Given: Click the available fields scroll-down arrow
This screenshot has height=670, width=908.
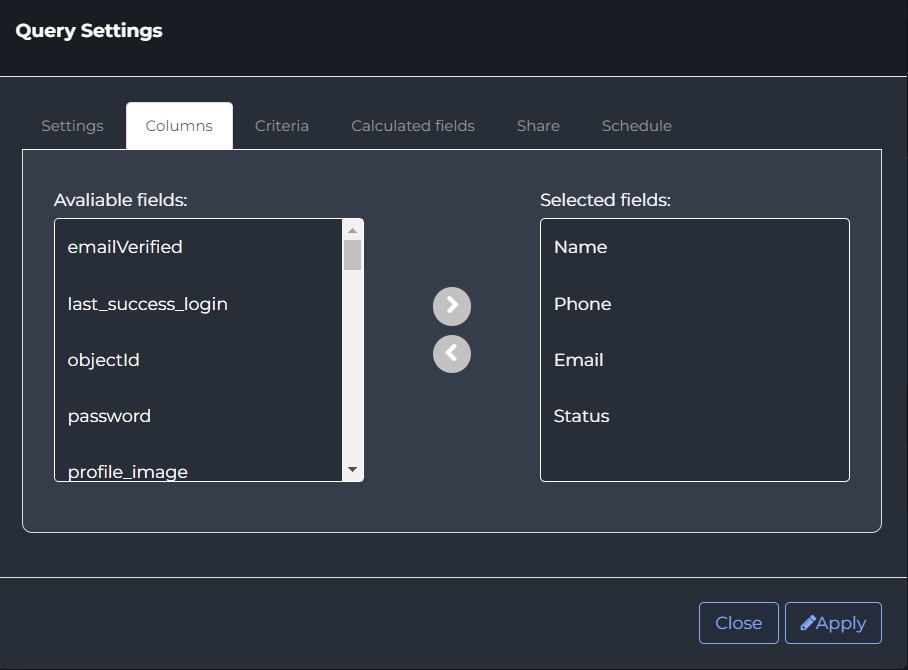Looking at the screenshot, I should [x=352, y=469].
